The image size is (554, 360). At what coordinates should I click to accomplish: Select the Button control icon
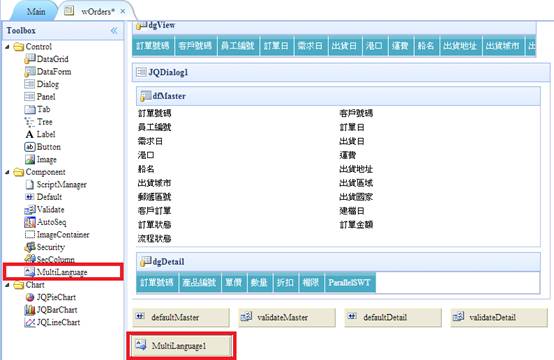pos(30,147)
